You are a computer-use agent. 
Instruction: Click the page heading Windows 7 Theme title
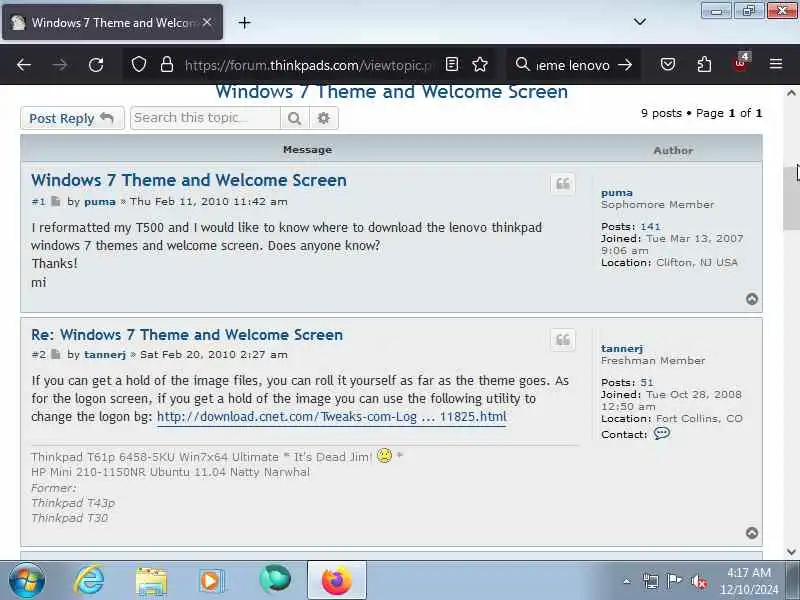pos(391,92)
